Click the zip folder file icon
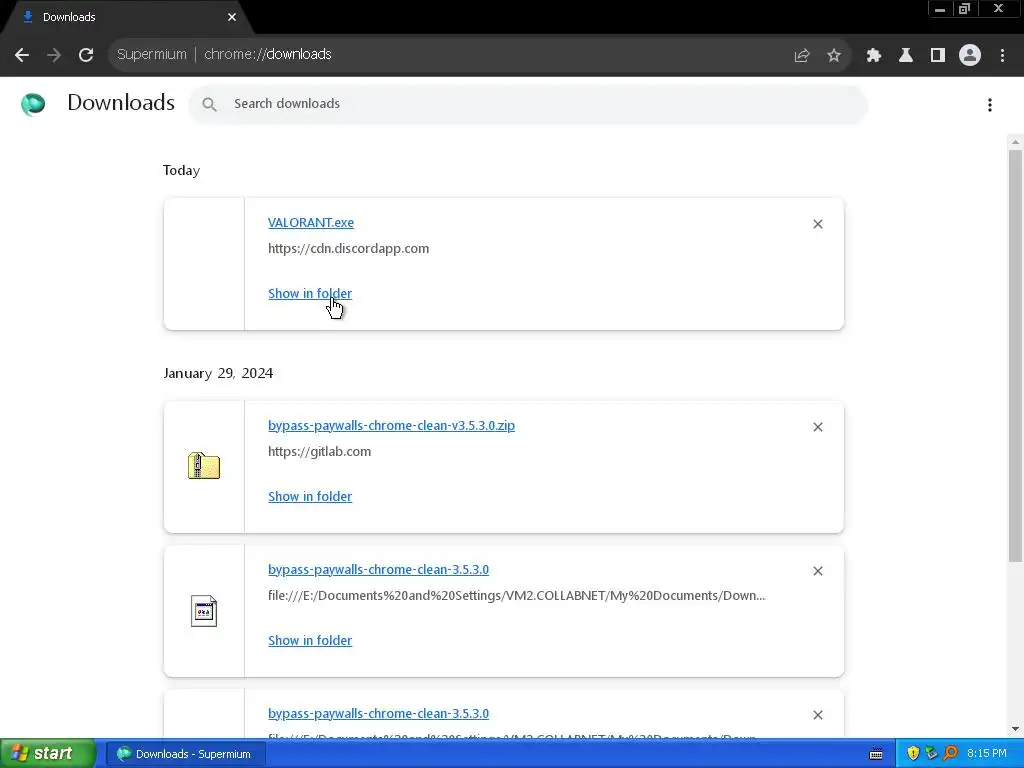 [204, 466]
